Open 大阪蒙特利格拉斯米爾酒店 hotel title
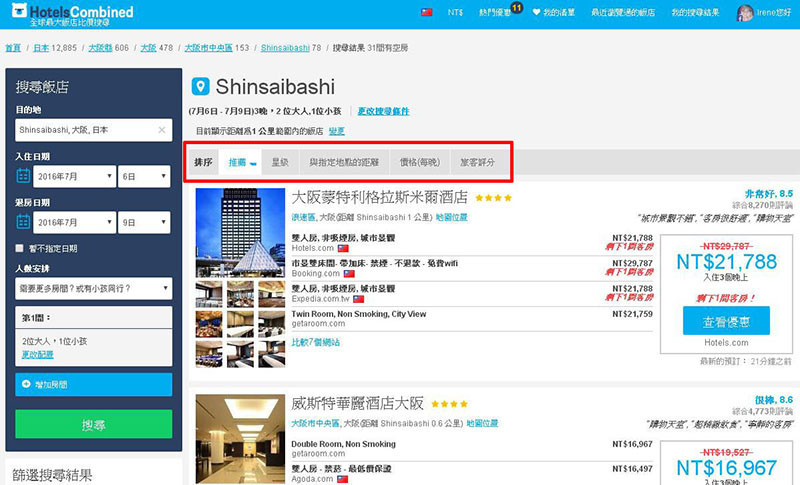 380,197
